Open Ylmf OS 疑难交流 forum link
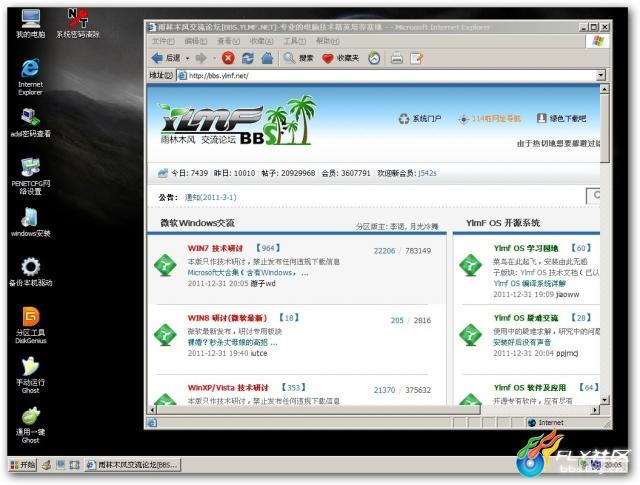This screenshot has width=640, height=485. 526,318
